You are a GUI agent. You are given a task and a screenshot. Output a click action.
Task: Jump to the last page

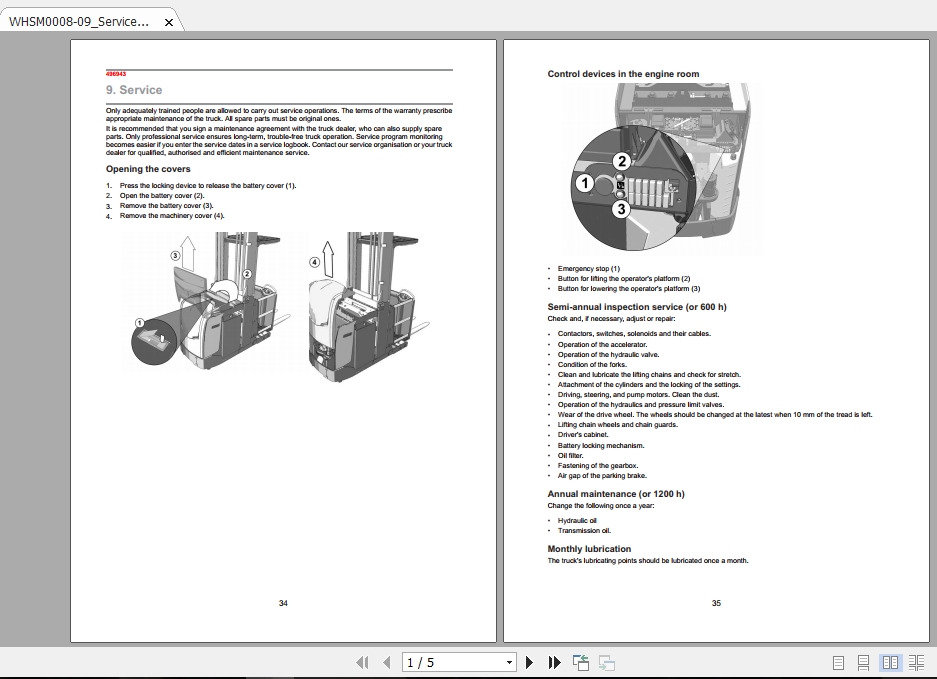coord(552,662)
